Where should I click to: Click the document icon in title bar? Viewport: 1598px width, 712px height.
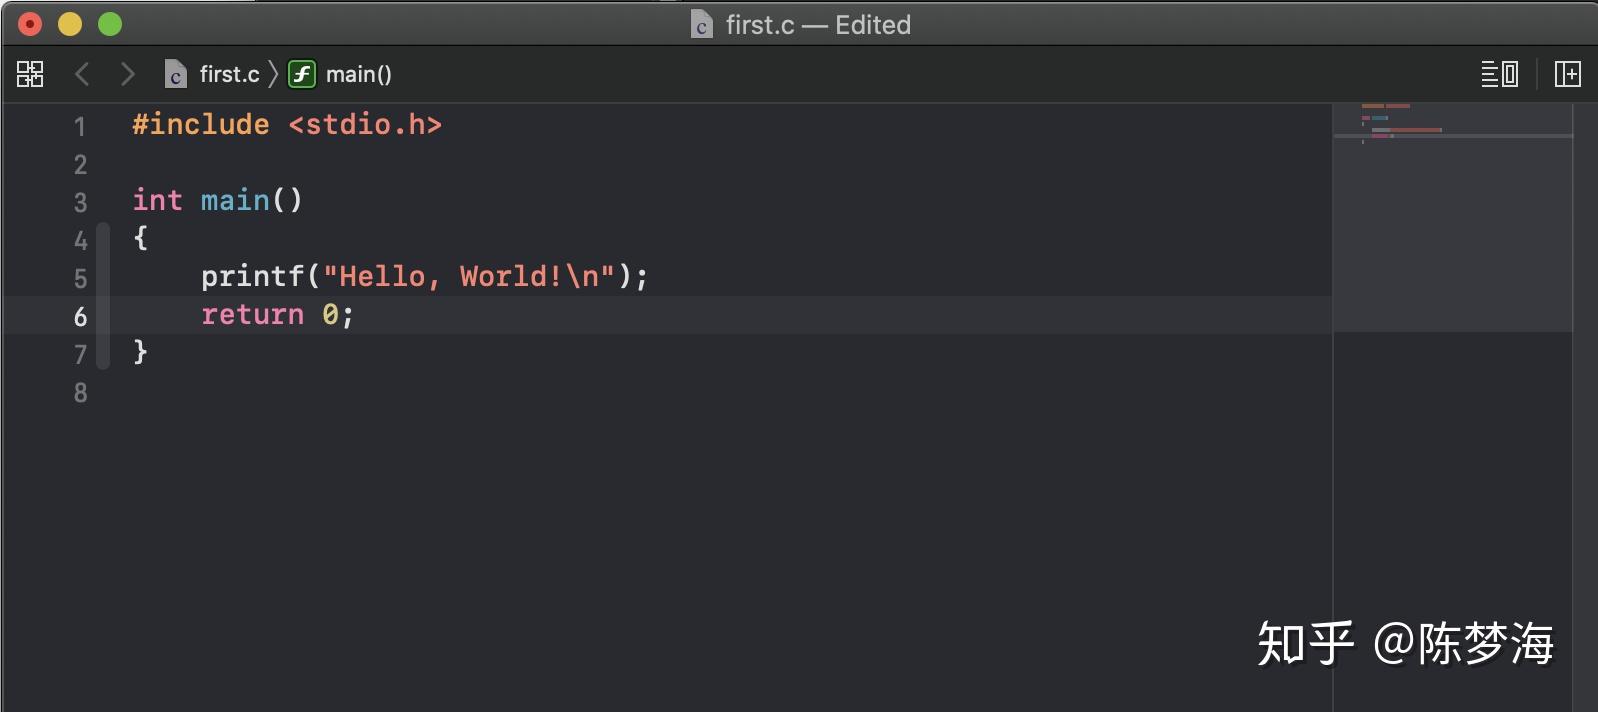(702, 25)
